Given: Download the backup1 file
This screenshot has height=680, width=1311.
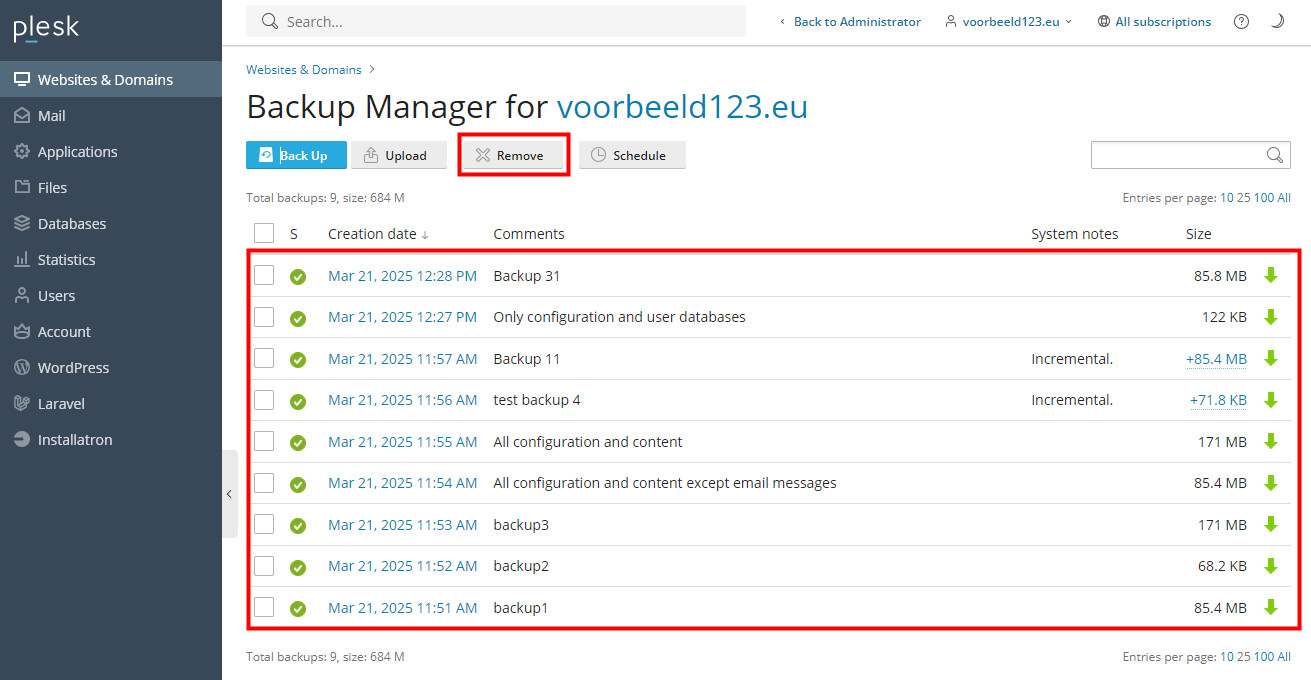Looking at the screenshot, I should coord(1271,607).
